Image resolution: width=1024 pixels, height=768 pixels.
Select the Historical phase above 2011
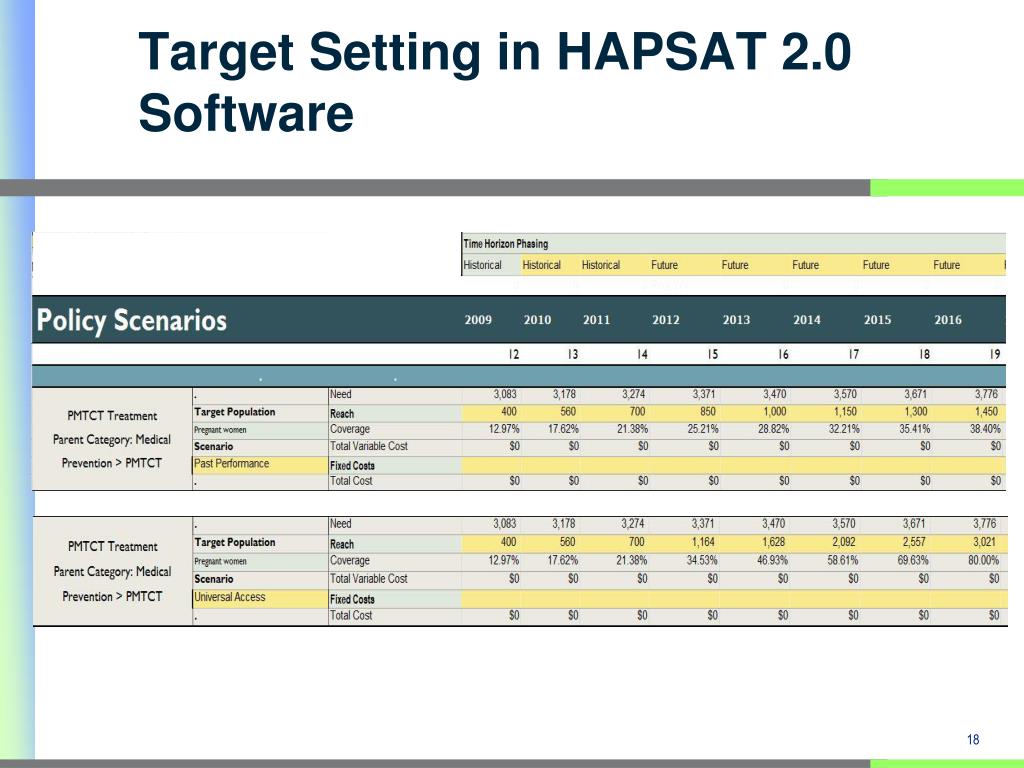click(601, 265)
